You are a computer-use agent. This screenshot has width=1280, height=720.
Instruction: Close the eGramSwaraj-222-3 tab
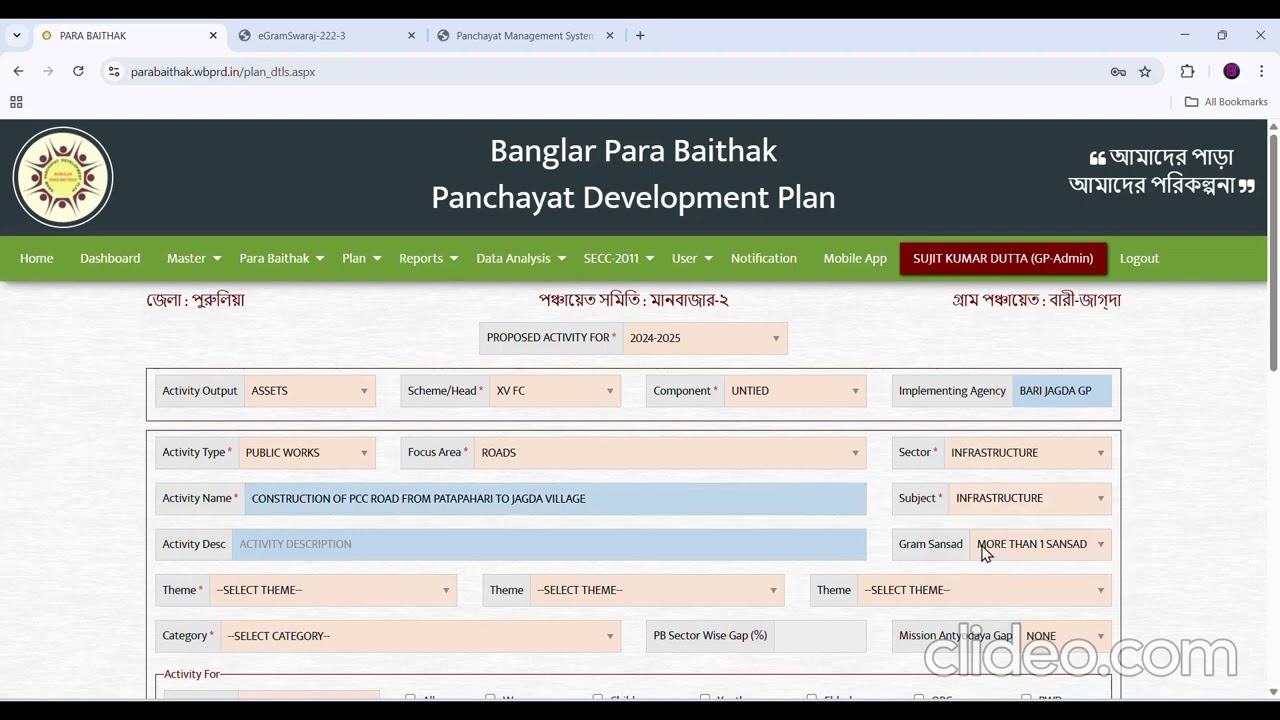(411, 35)
